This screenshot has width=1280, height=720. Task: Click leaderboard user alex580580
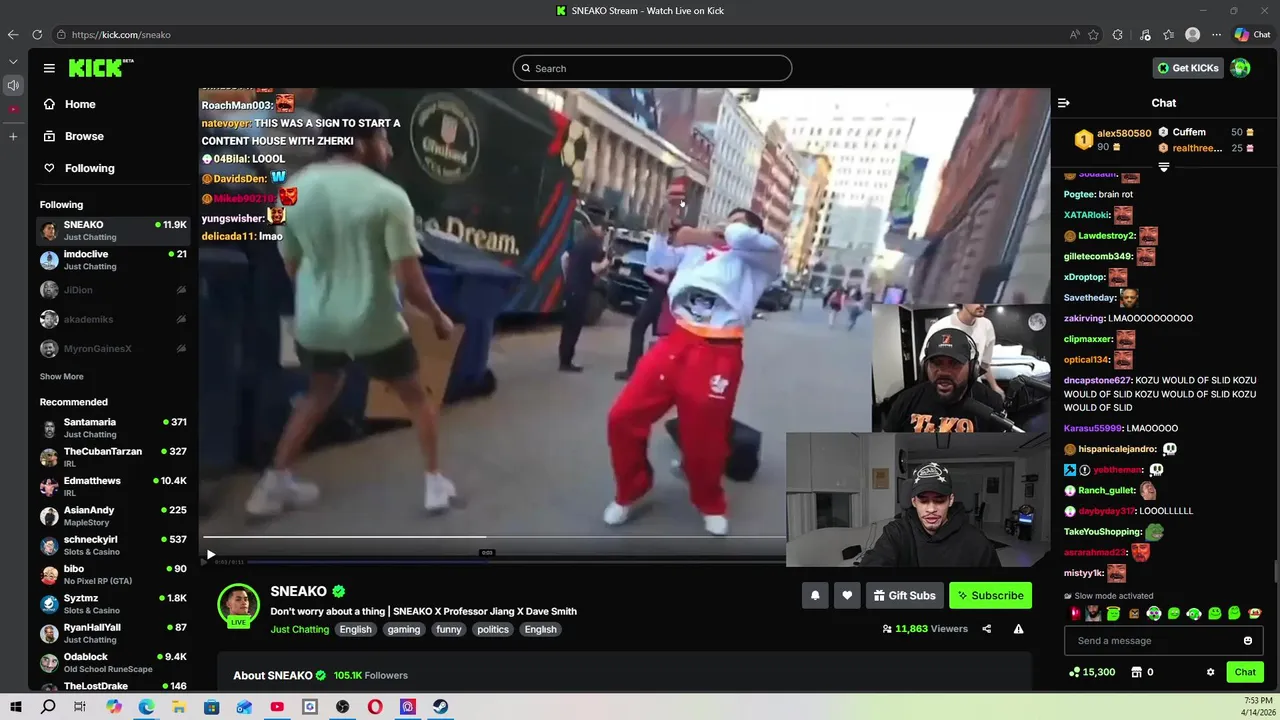(x=1124, y=133)
